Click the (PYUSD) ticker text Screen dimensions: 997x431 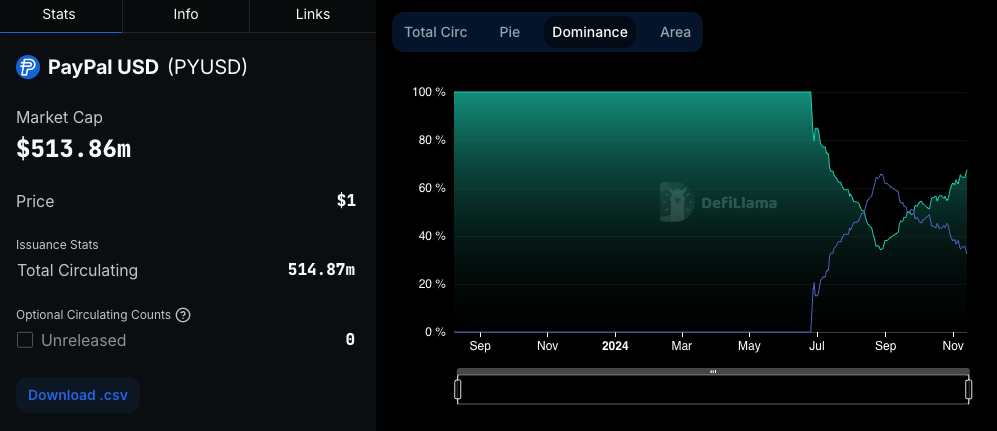pyautogui.click(x=207, y=67)
